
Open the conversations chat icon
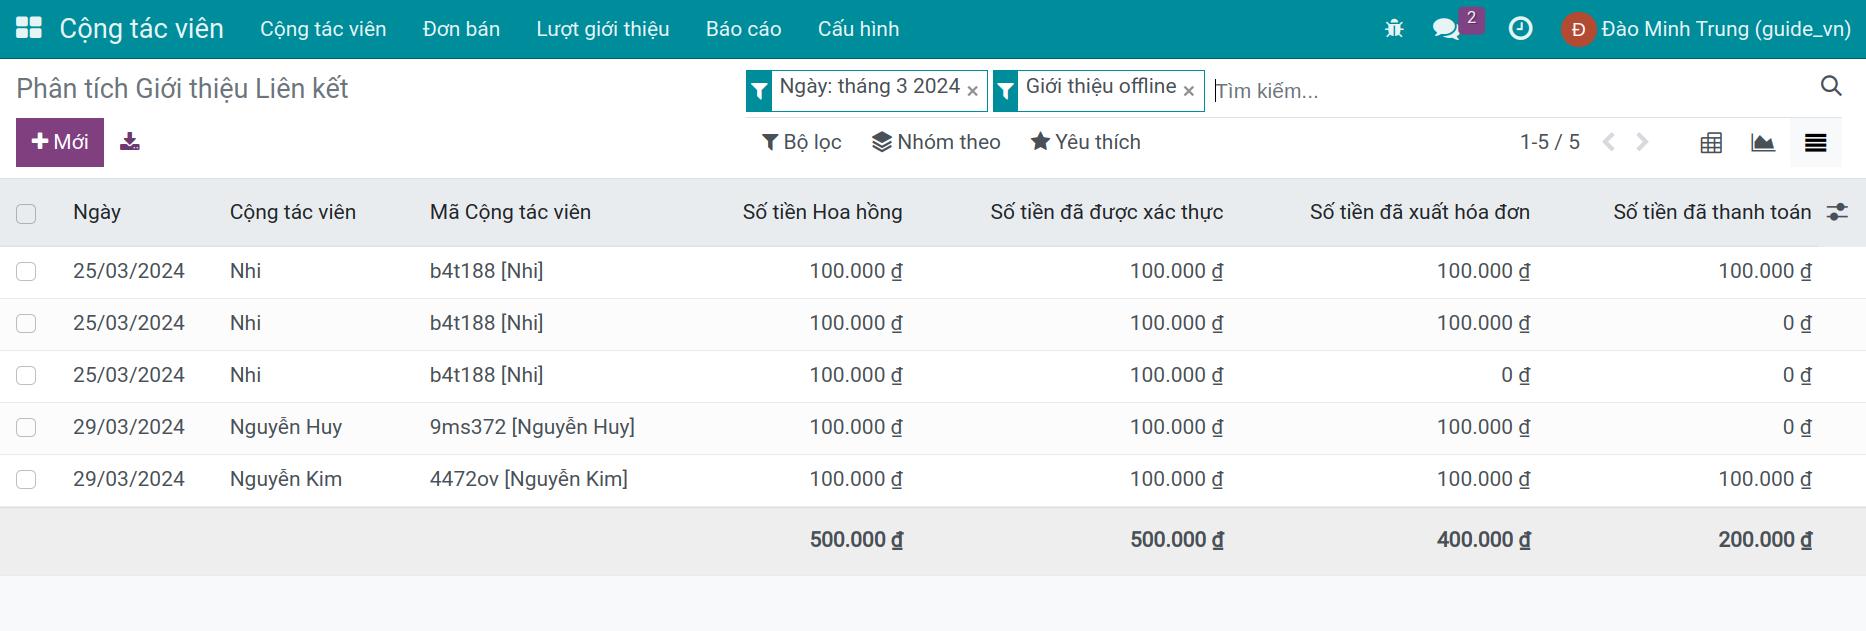tap(1446, 29)
